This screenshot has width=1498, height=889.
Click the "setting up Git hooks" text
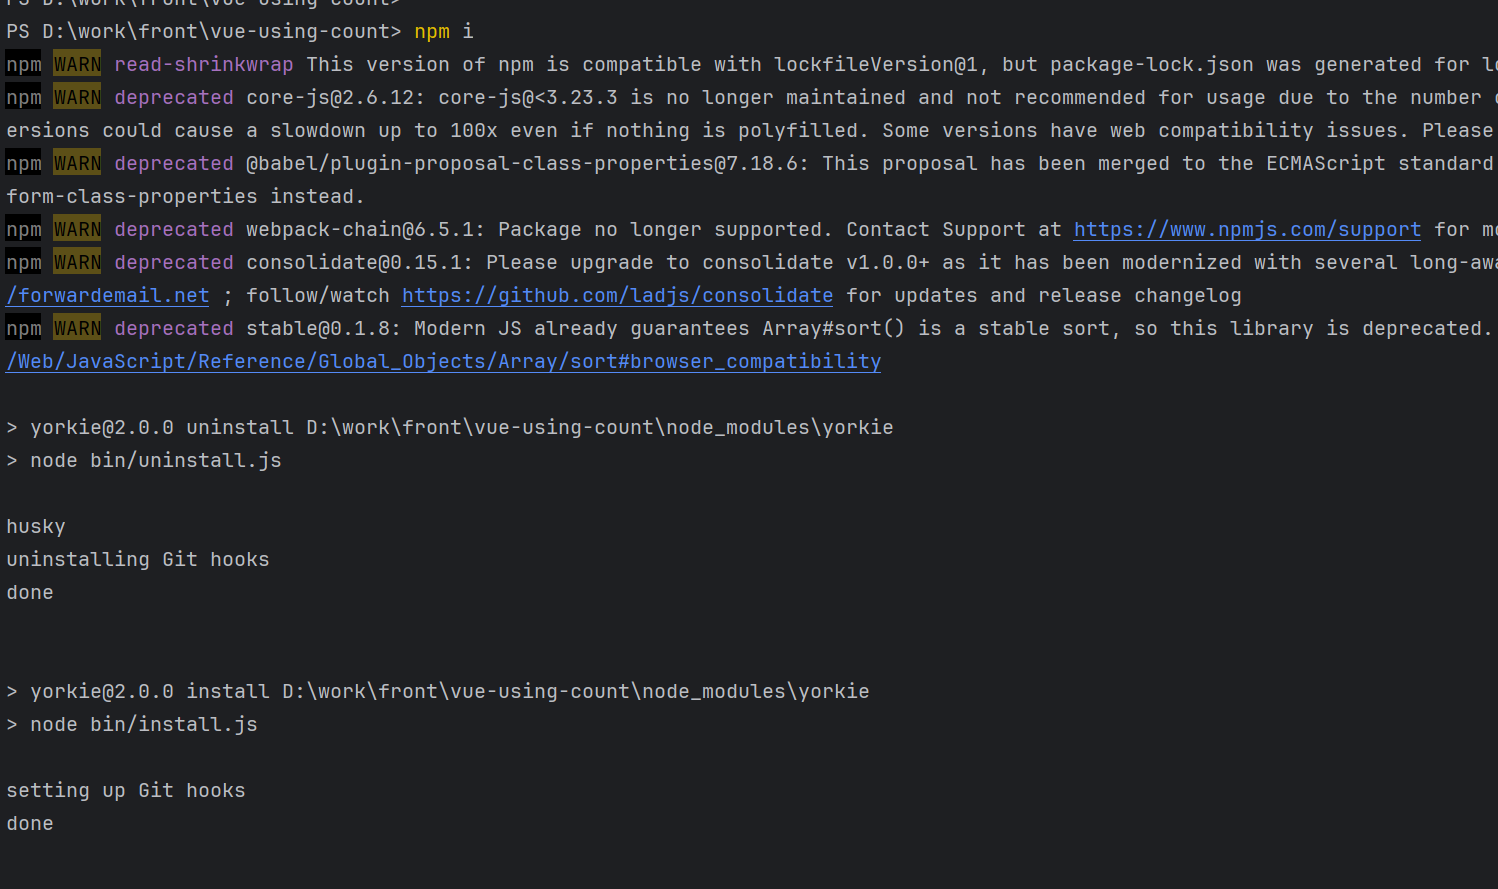point(126,791)
